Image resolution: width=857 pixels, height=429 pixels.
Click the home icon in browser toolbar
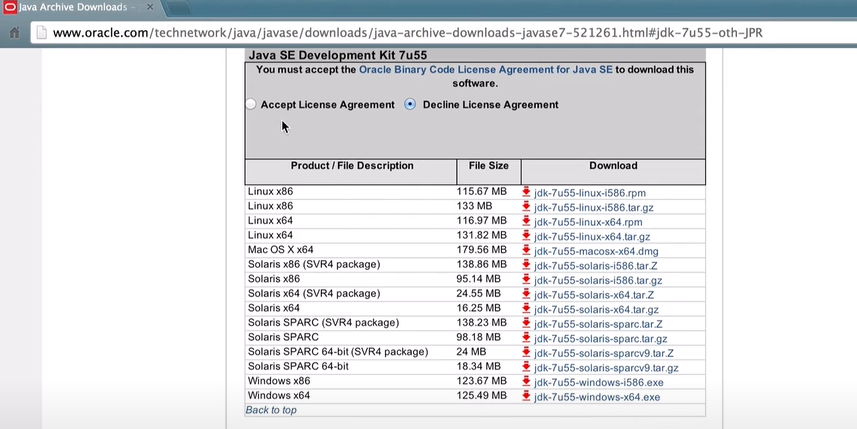tap(15, 33)
